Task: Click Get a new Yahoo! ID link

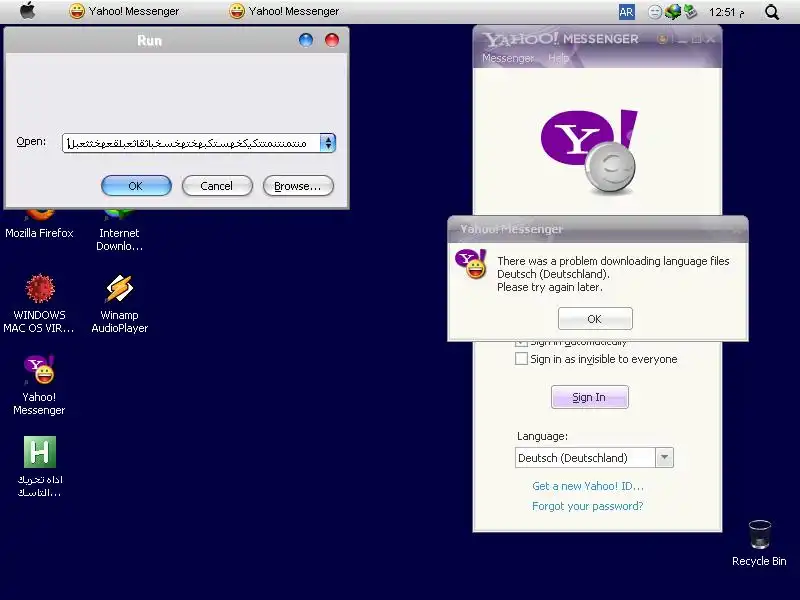Action: [588, 486]
